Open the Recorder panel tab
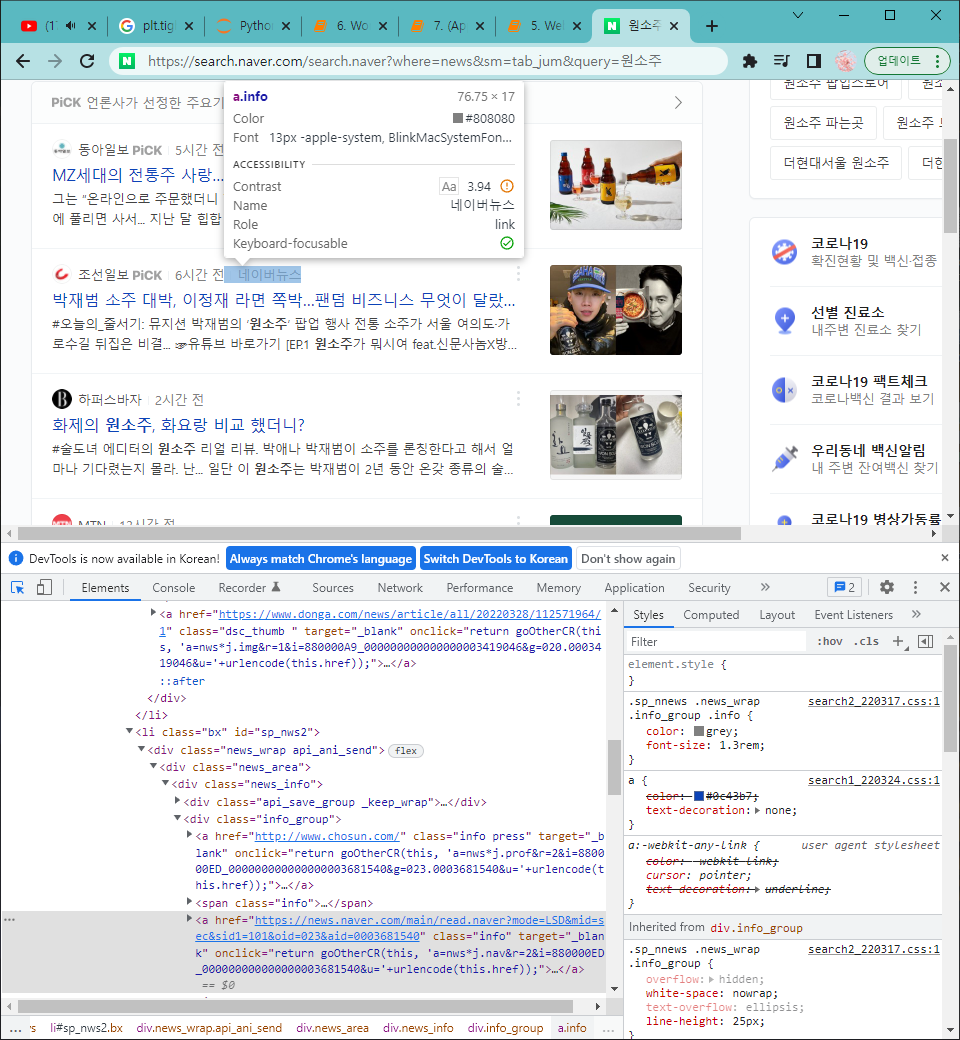Screen dimensions: 960x1040 pos(249,588)
